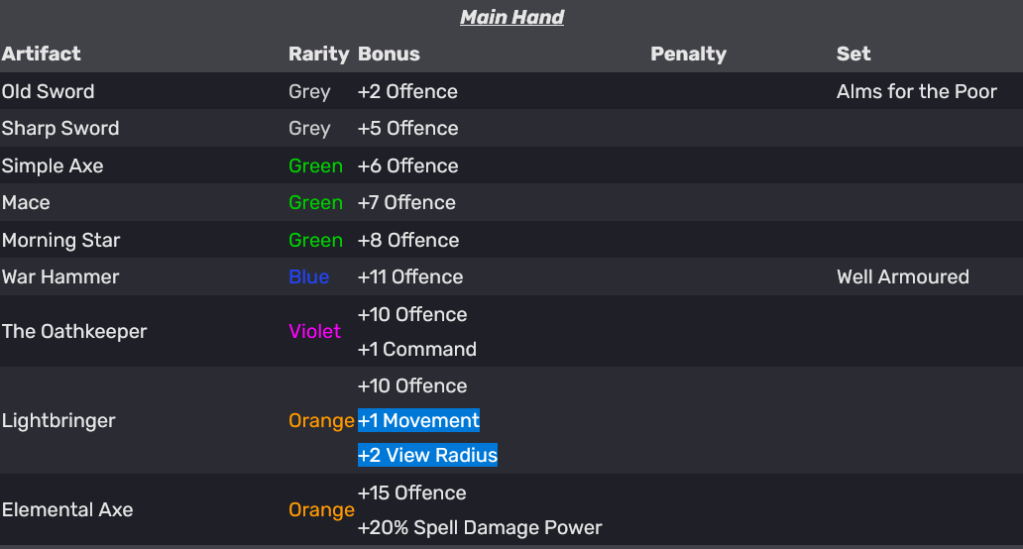The height and width of the screenshot is (549, 1023).
Task: Click the Well Armoured set name
Action: pyautogui.click(x=902, y=277)
